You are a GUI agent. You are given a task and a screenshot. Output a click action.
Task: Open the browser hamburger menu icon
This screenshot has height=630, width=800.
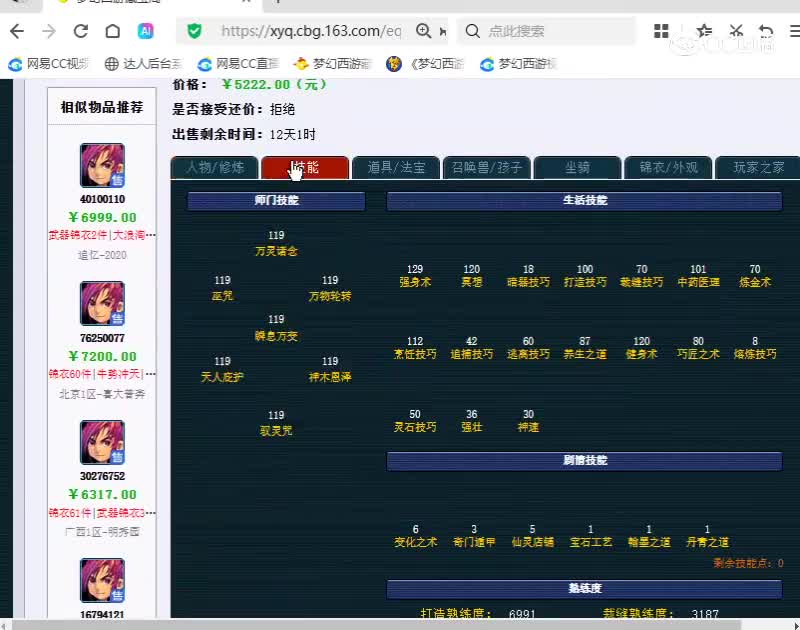[794, 31]
